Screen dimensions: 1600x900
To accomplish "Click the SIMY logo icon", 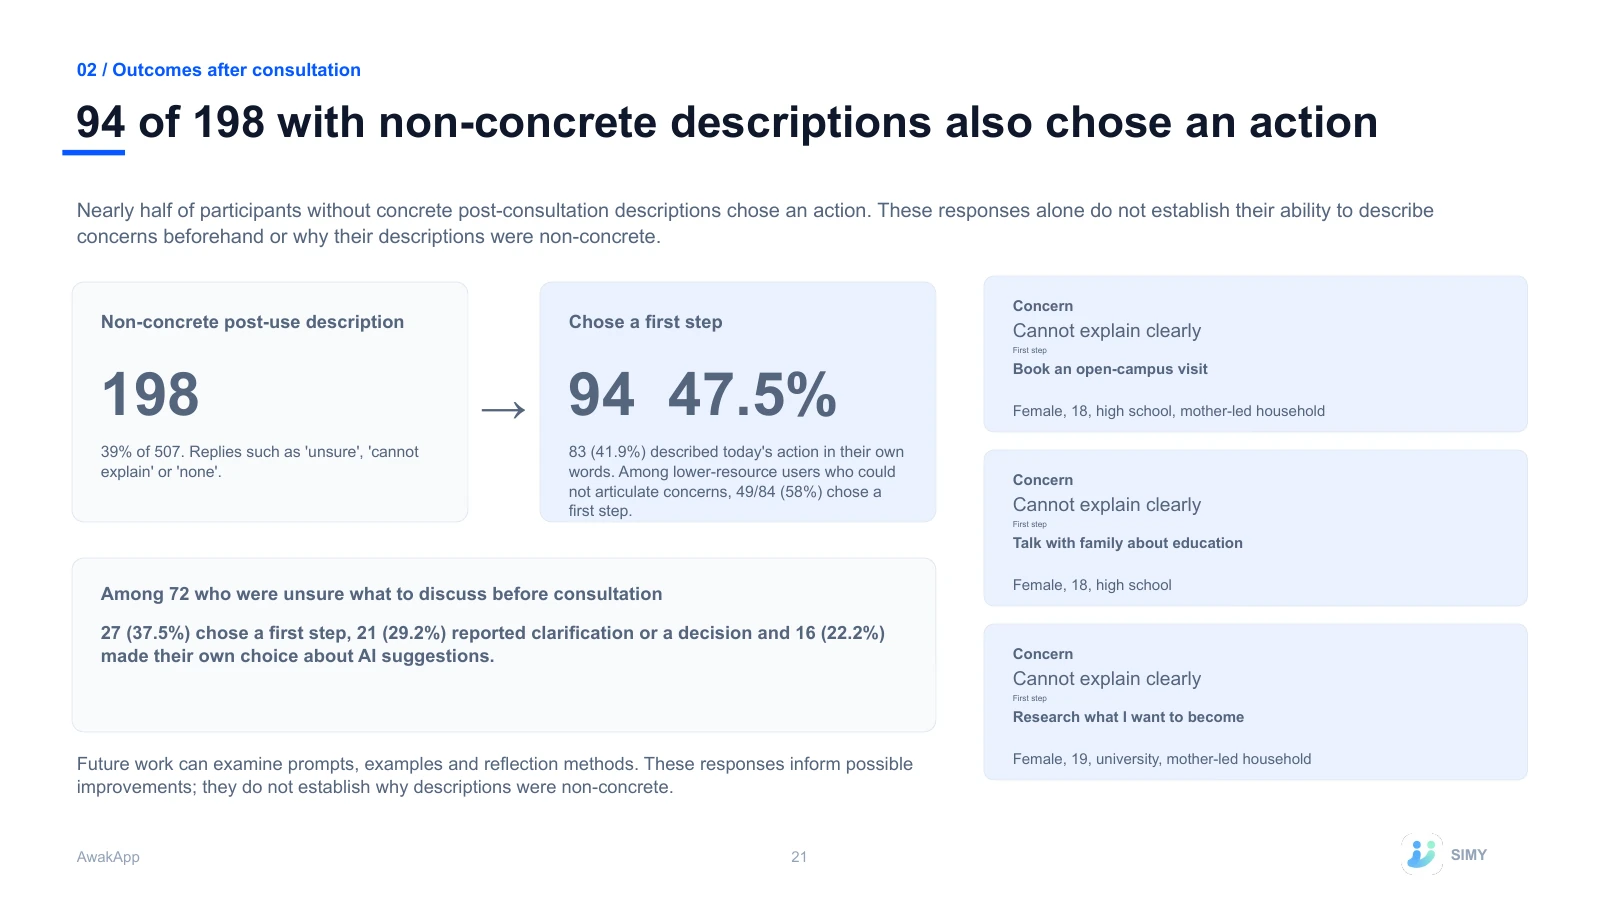I will pyautogui.click(x=1422, y=854).
